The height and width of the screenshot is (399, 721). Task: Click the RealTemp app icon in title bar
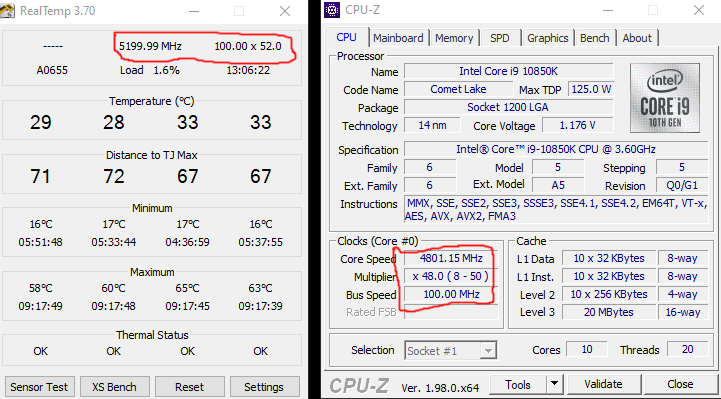7,10
